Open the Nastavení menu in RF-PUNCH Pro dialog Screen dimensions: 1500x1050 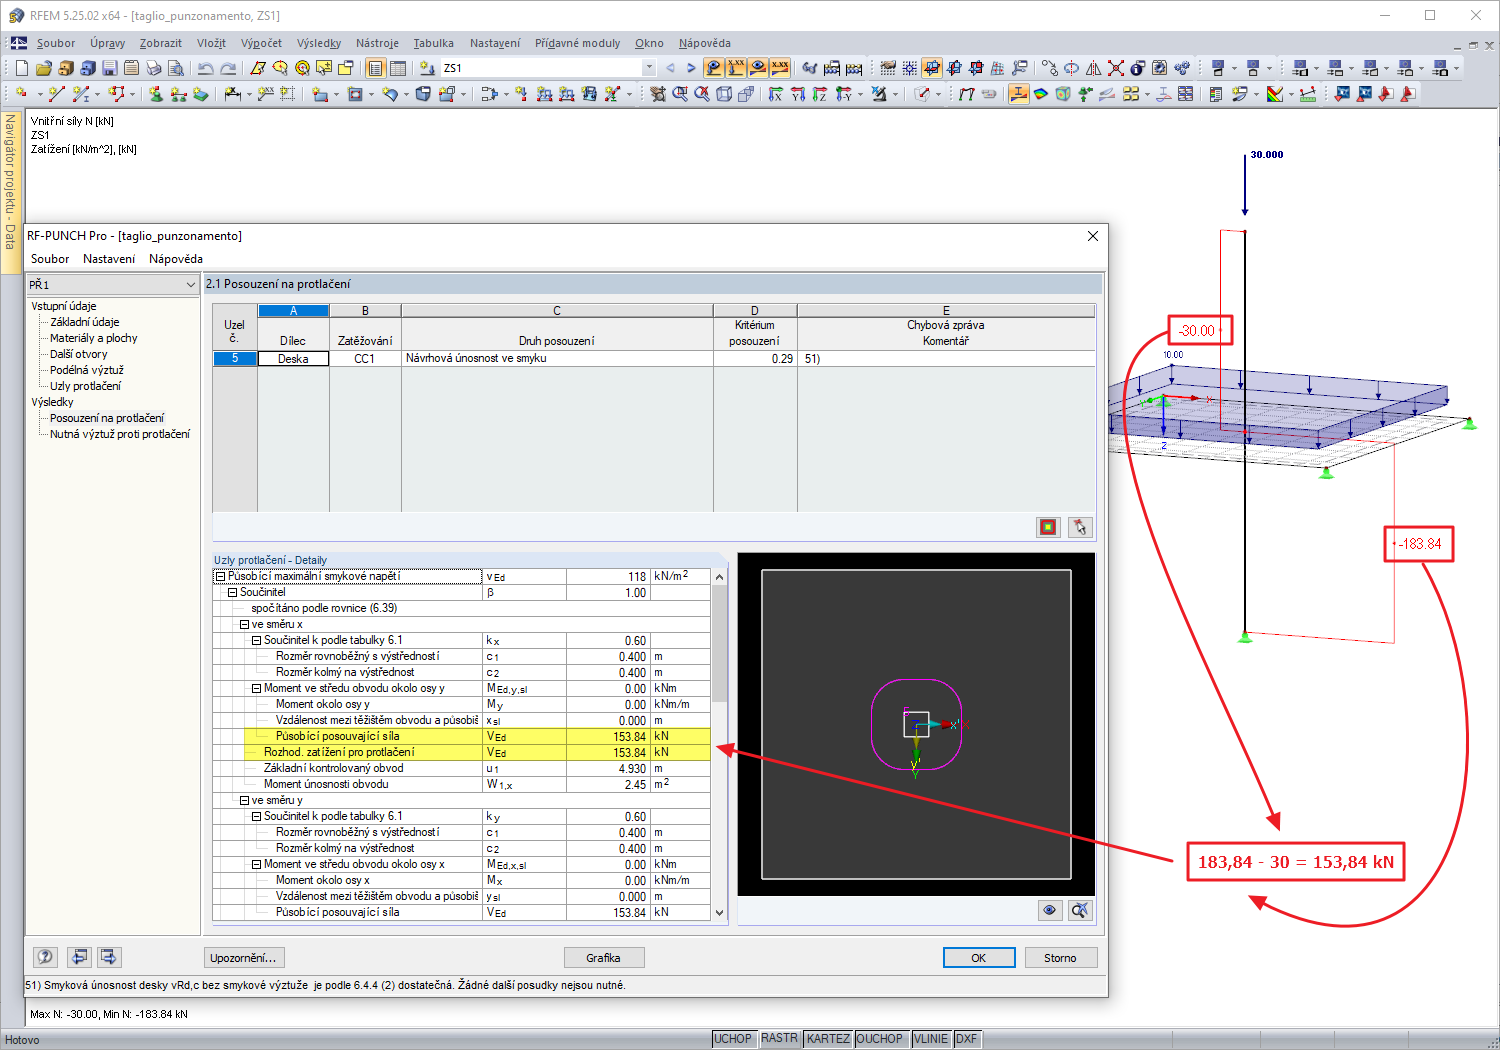tap(109, 259)
